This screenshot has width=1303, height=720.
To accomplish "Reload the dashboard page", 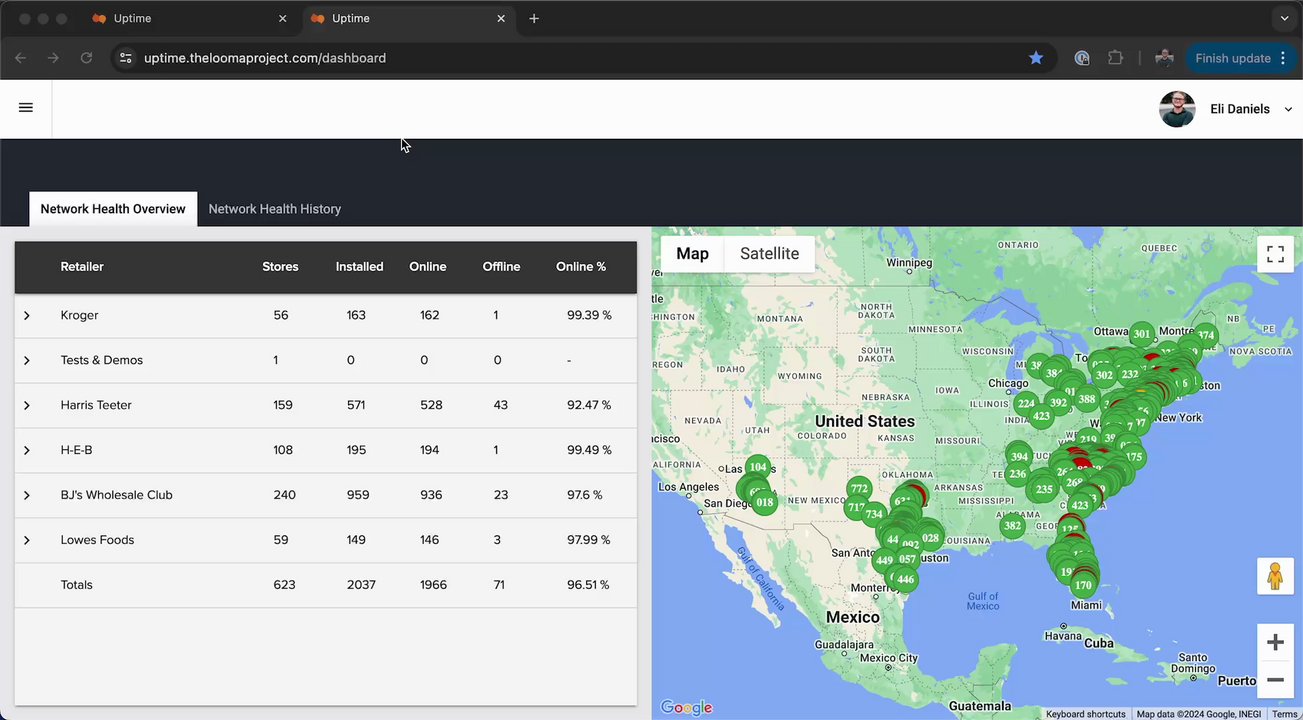I will coord(86,58).
